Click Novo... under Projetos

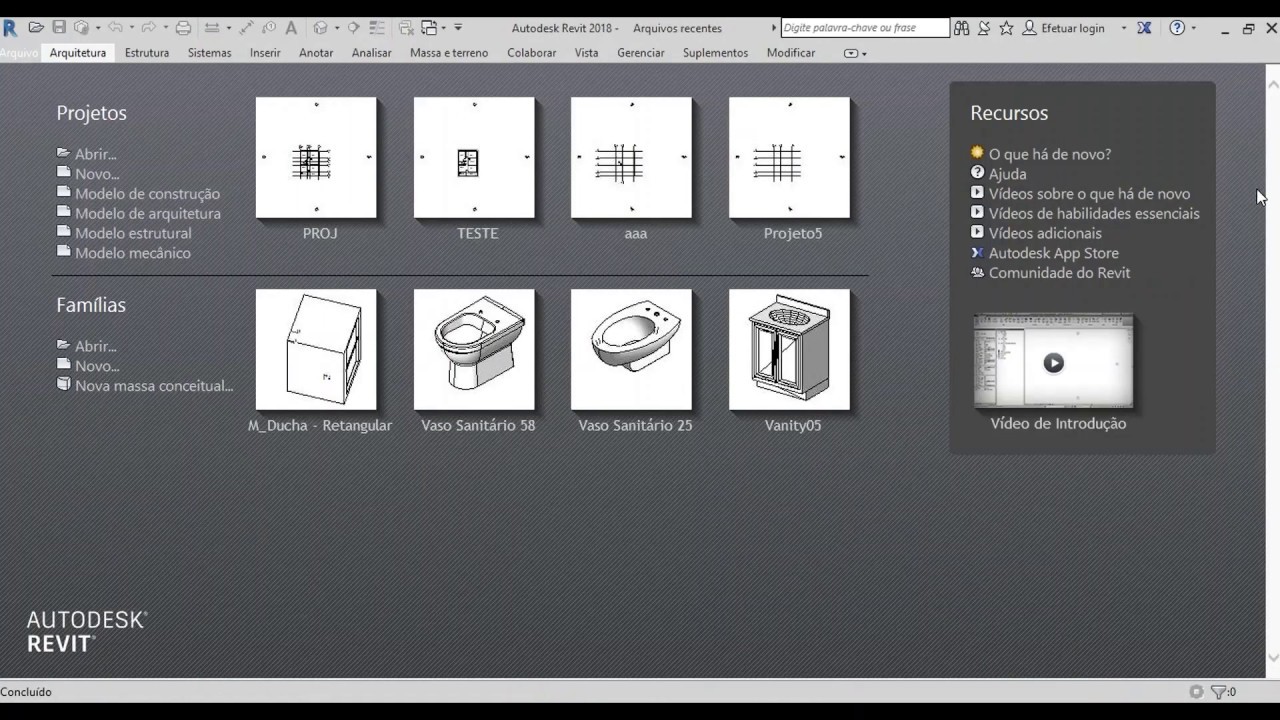click(97, 174)
